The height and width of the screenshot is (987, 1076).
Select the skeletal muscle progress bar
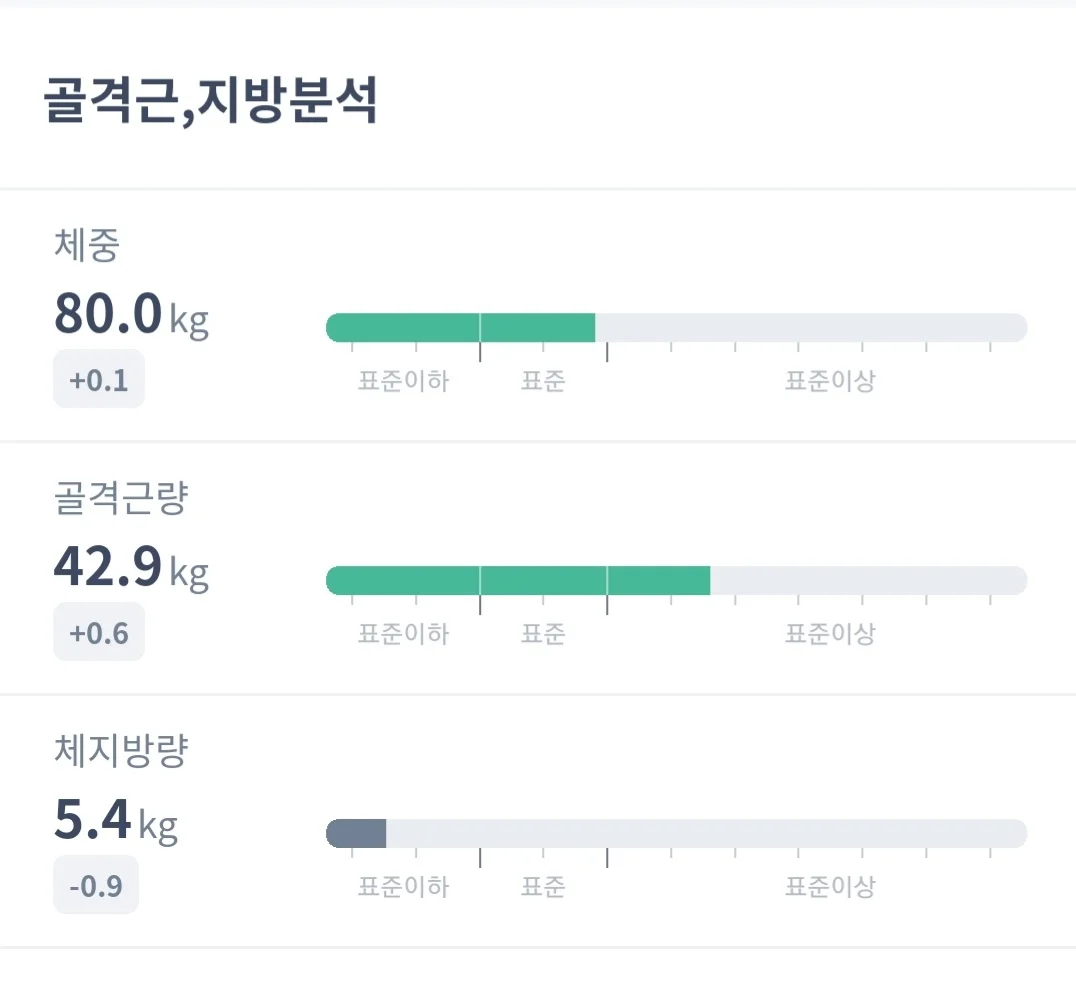(x=675, y=579)
